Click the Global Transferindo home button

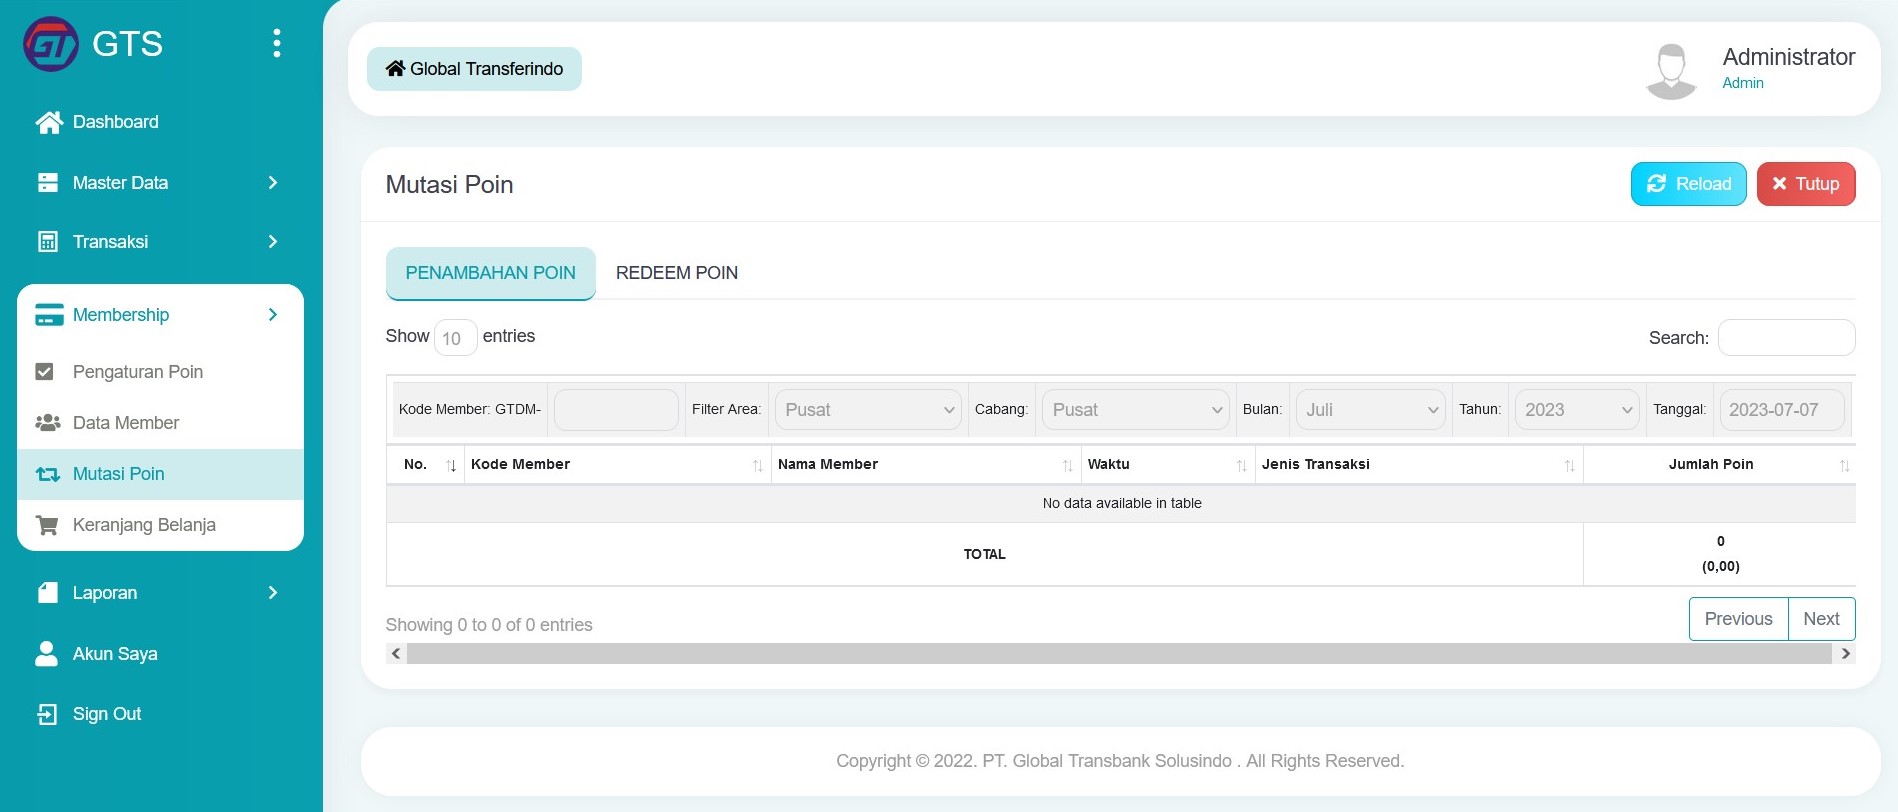click(474, 69)
